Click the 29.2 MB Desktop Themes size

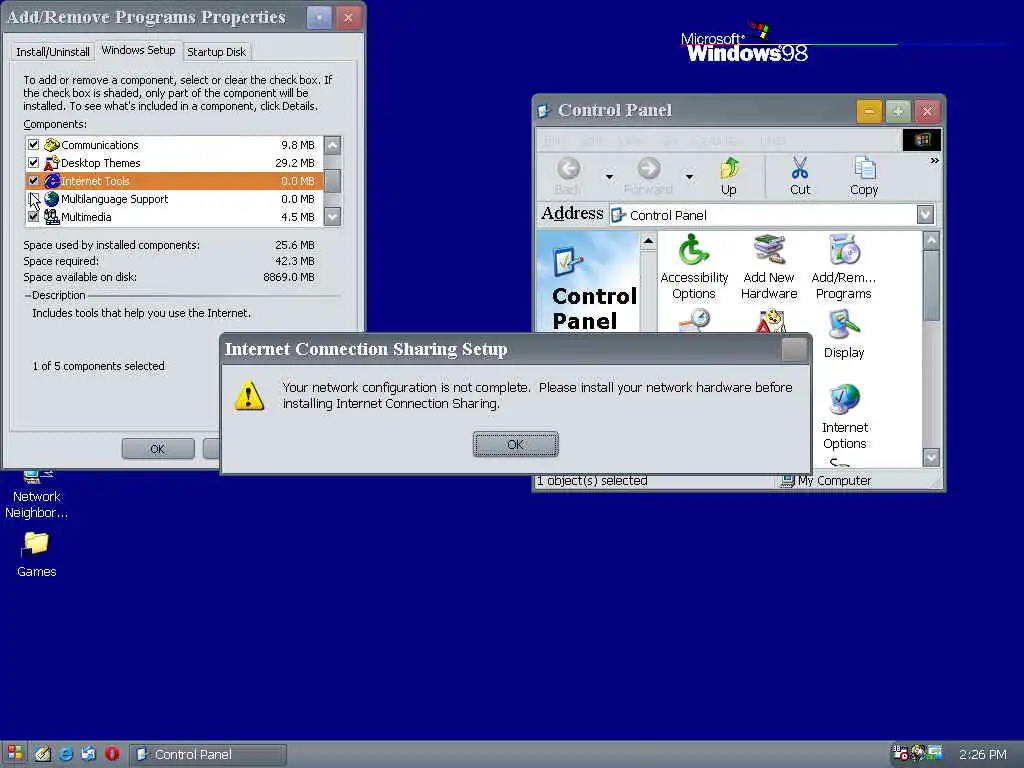(x=295, y=163)
